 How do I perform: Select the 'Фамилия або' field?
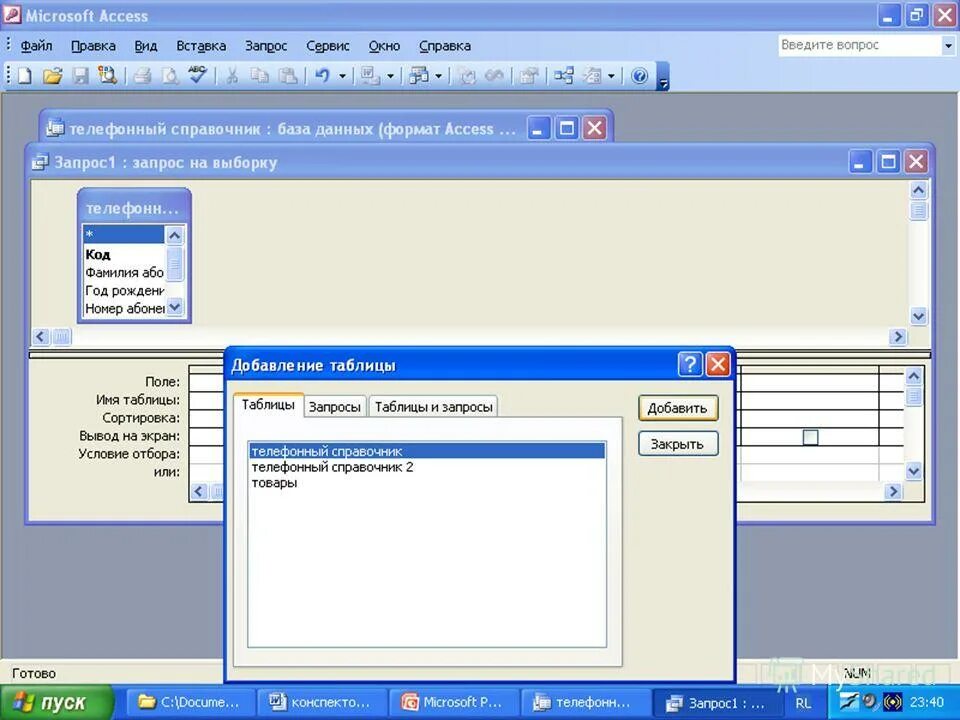tap(124, 272)
